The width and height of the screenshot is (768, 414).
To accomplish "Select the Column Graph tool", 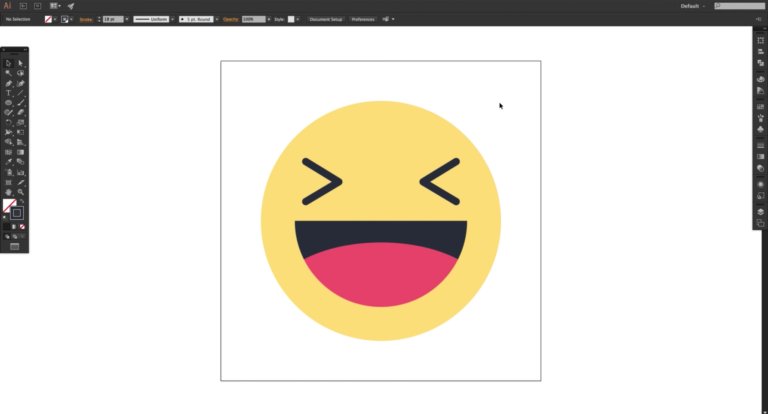I will pos(21,172).
